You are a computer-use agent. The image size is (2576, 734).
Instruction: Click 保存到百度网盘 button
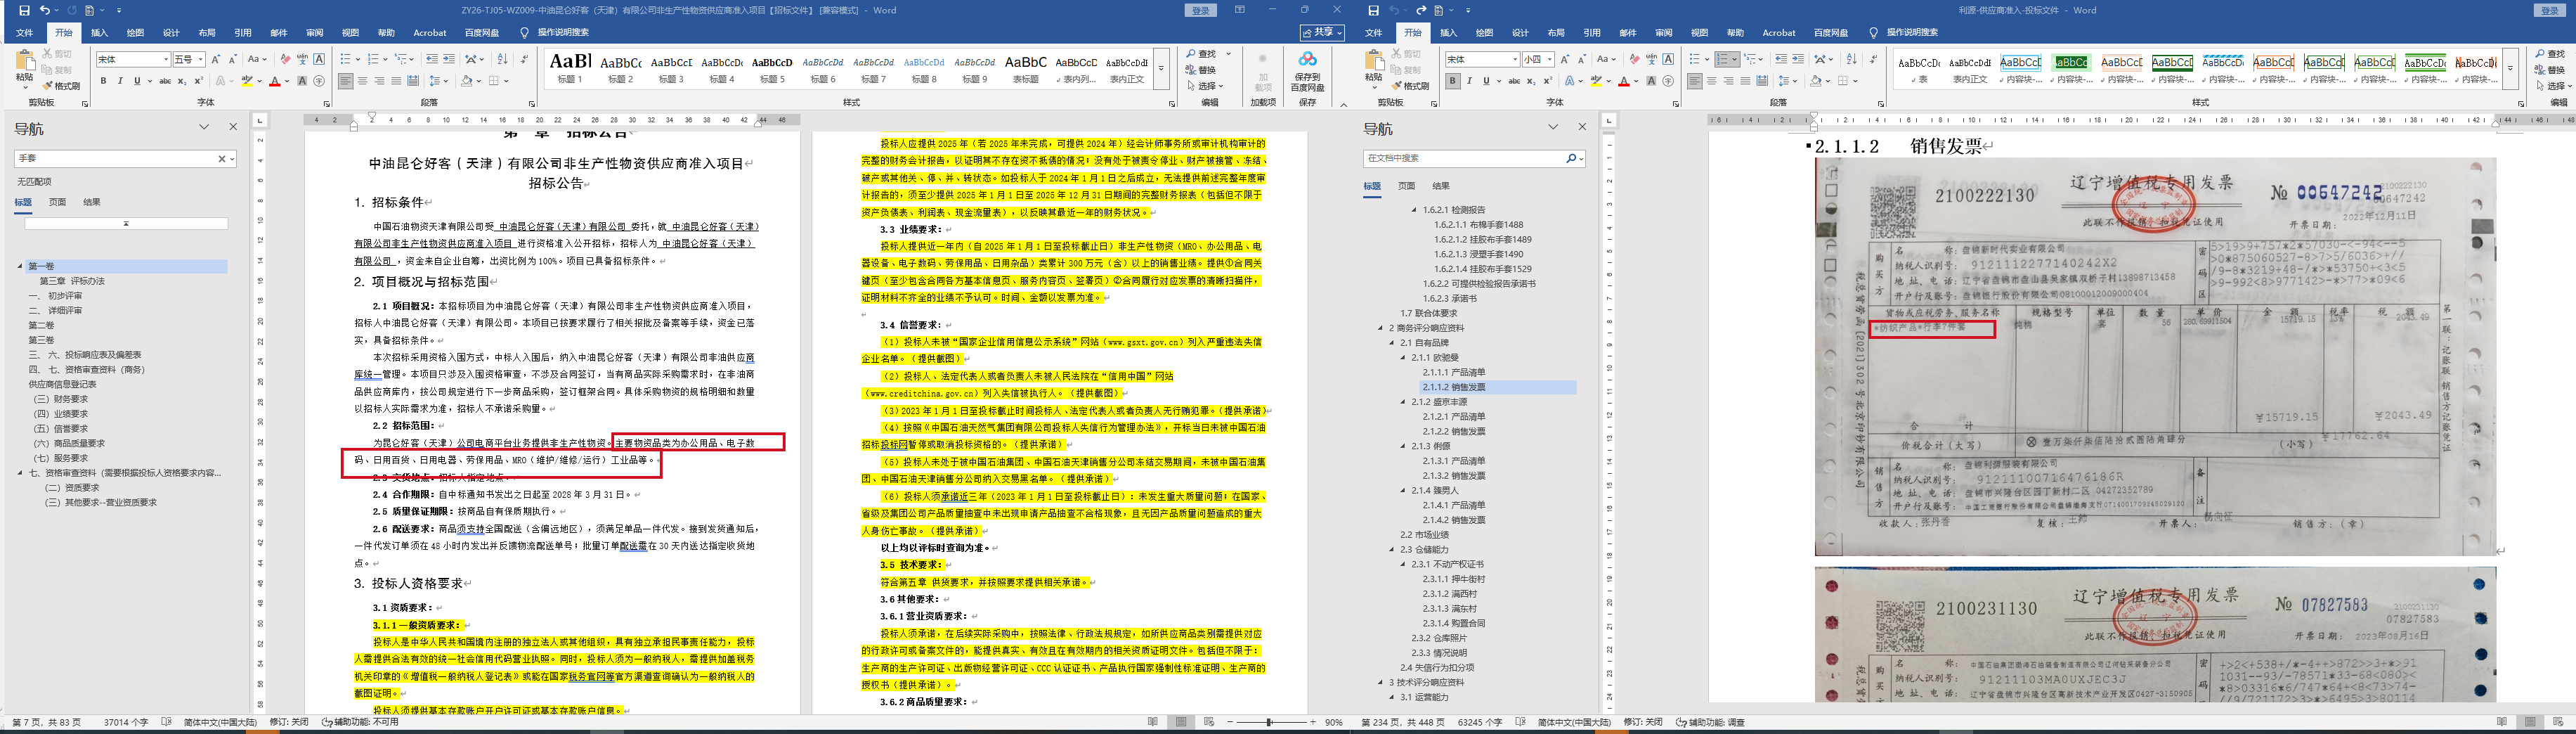(x=1307, y=72)
